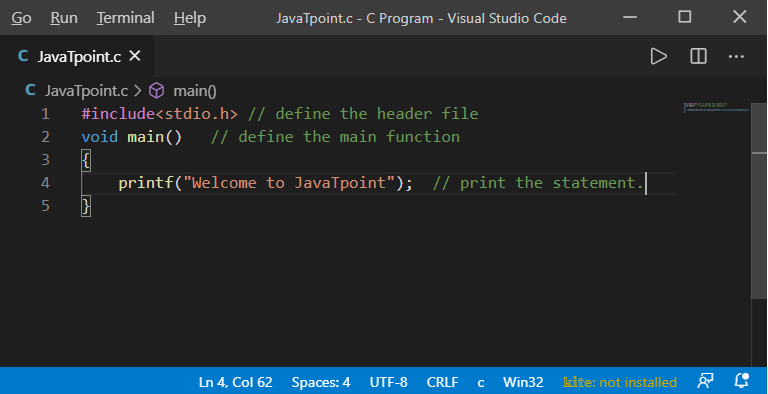Image resolution: width=768 pixels, height=394 pixels.
Task: Click the closing brace on line 5
Action: (86, 206)
